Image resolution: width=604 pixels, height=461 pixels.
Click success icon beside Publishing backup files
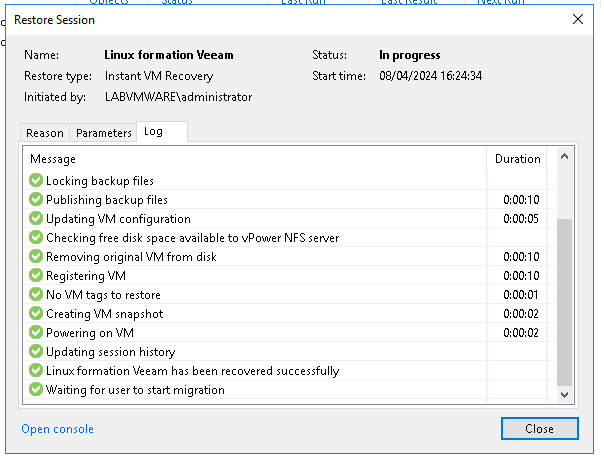pos(36,199)
